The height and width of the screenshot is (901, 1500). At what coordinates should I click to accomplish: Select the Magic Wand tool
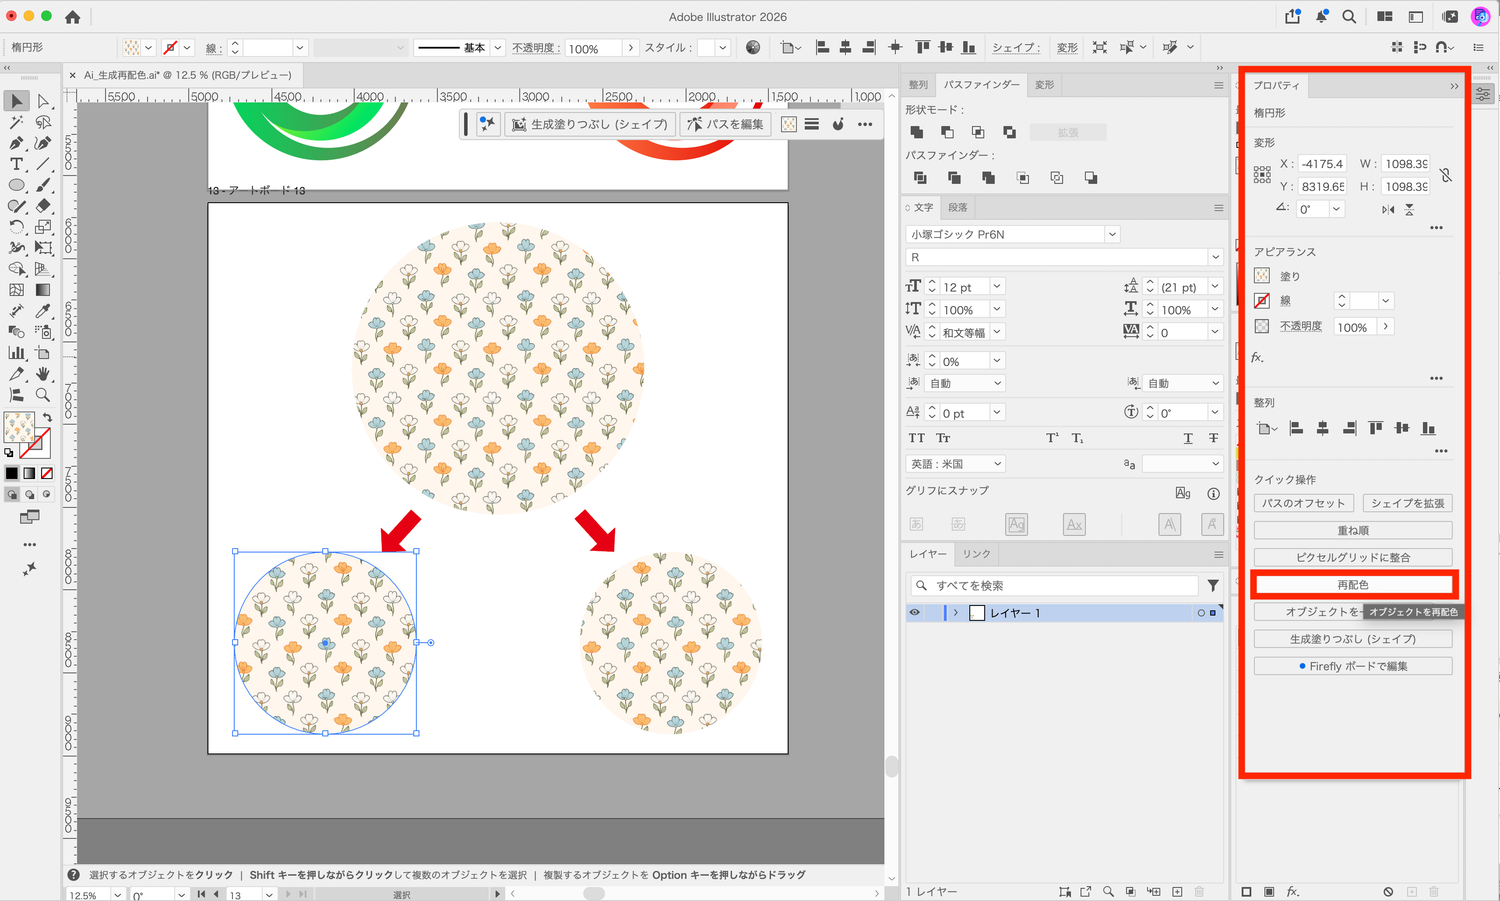[x=16, y=122]
